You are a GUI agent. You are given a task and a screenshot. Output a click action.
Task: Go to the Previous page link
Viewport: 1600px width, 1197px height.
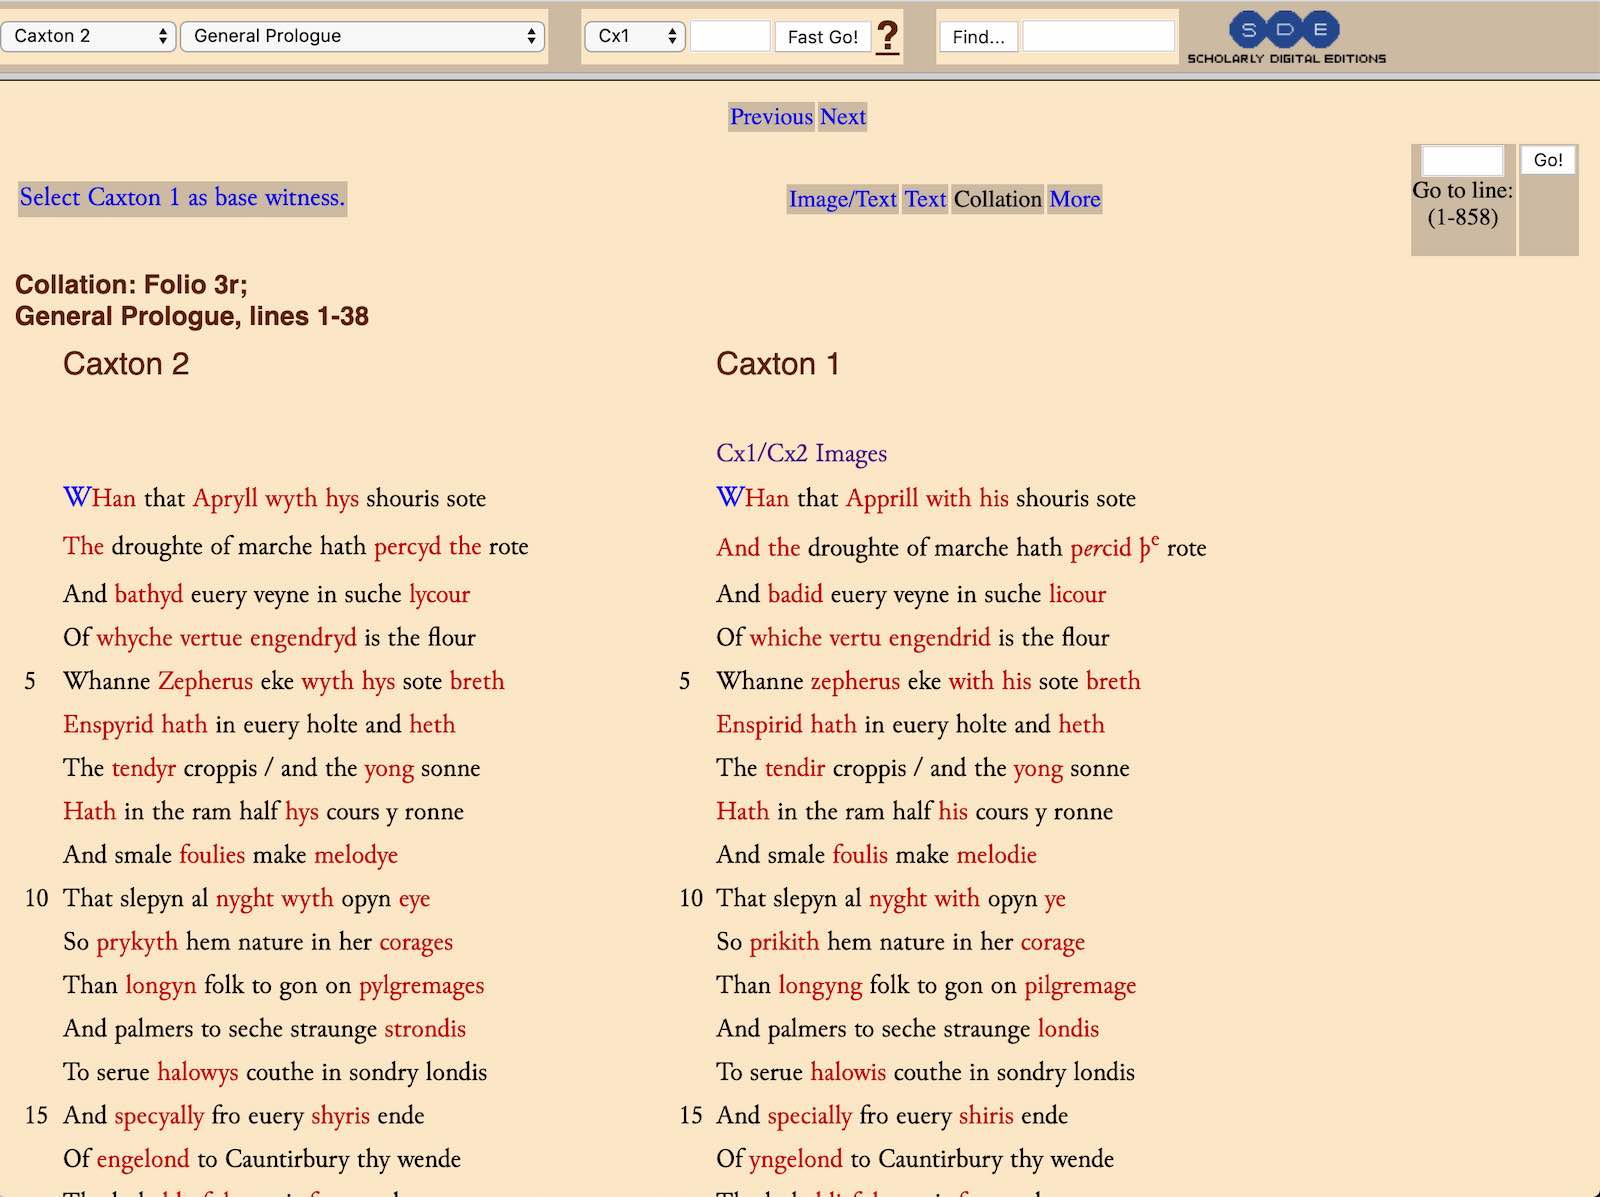(x=771, y=117)
